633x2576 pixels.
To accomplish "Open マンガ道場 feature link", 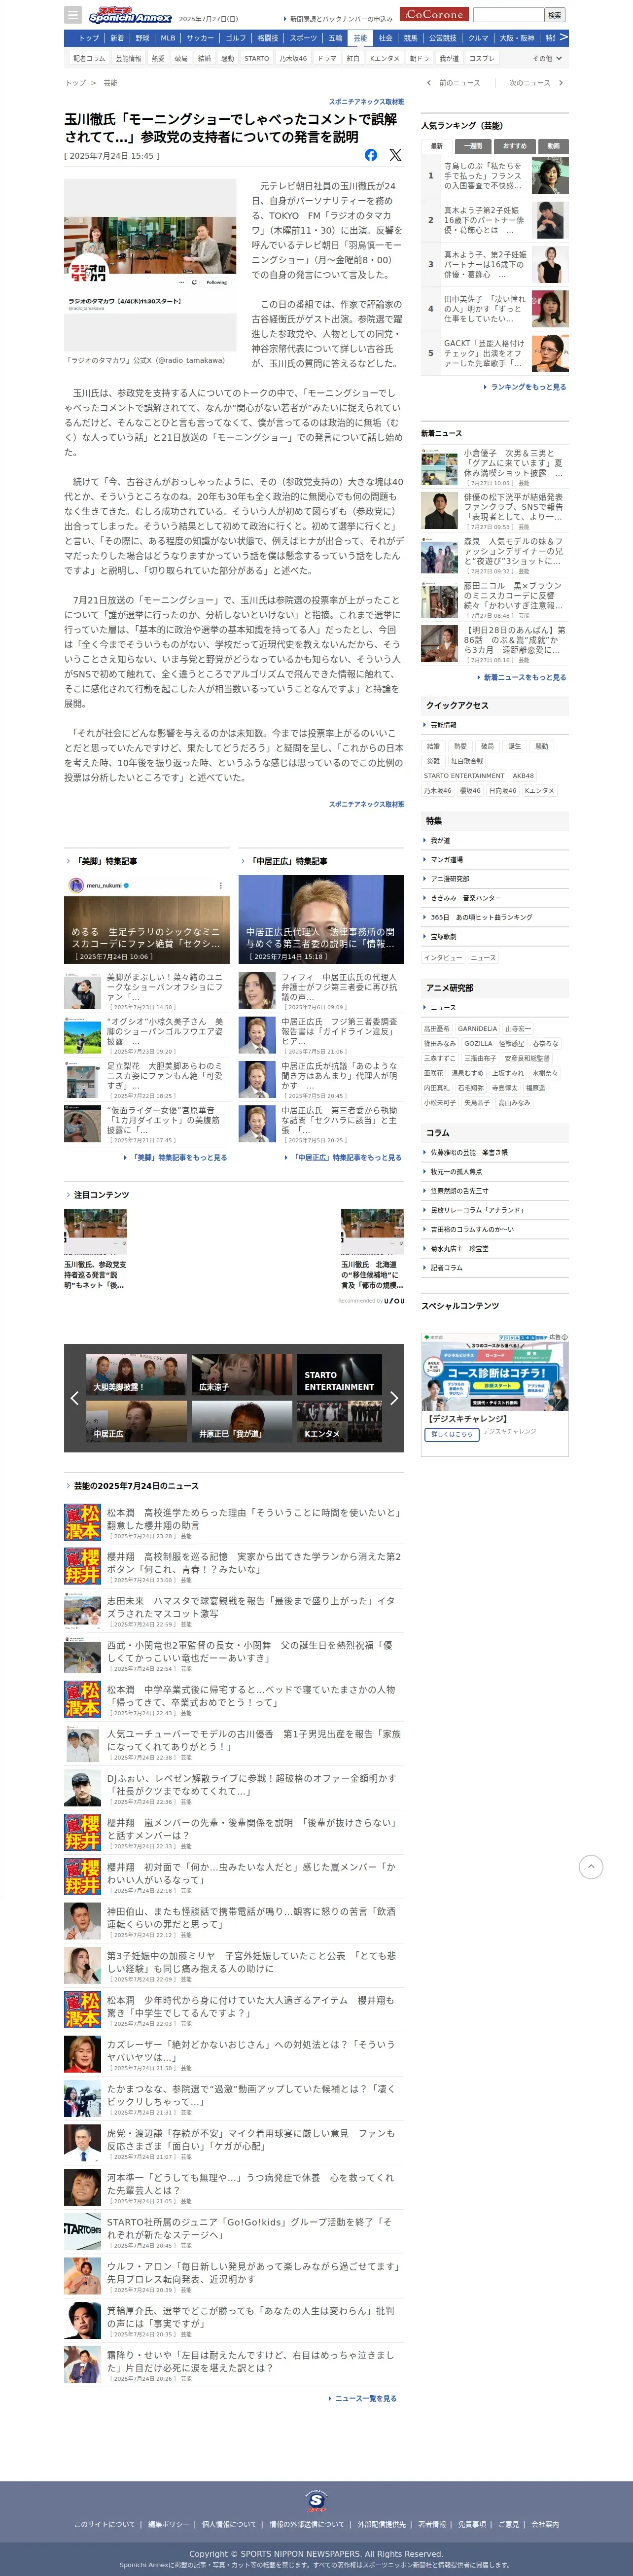I will click(x=446, y=859).
